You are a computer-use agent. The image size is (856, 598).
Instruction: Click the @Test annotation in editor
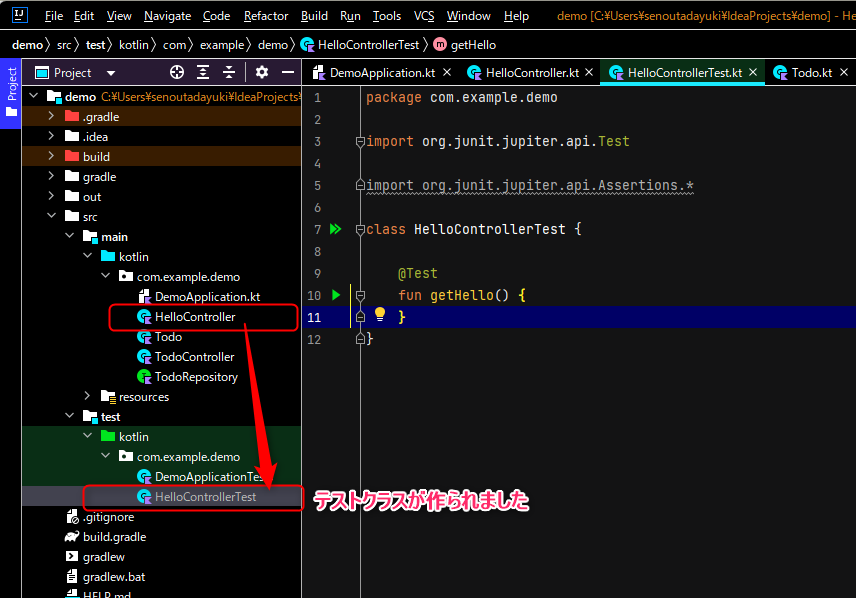pyautogui.click(x=418, y=273)
